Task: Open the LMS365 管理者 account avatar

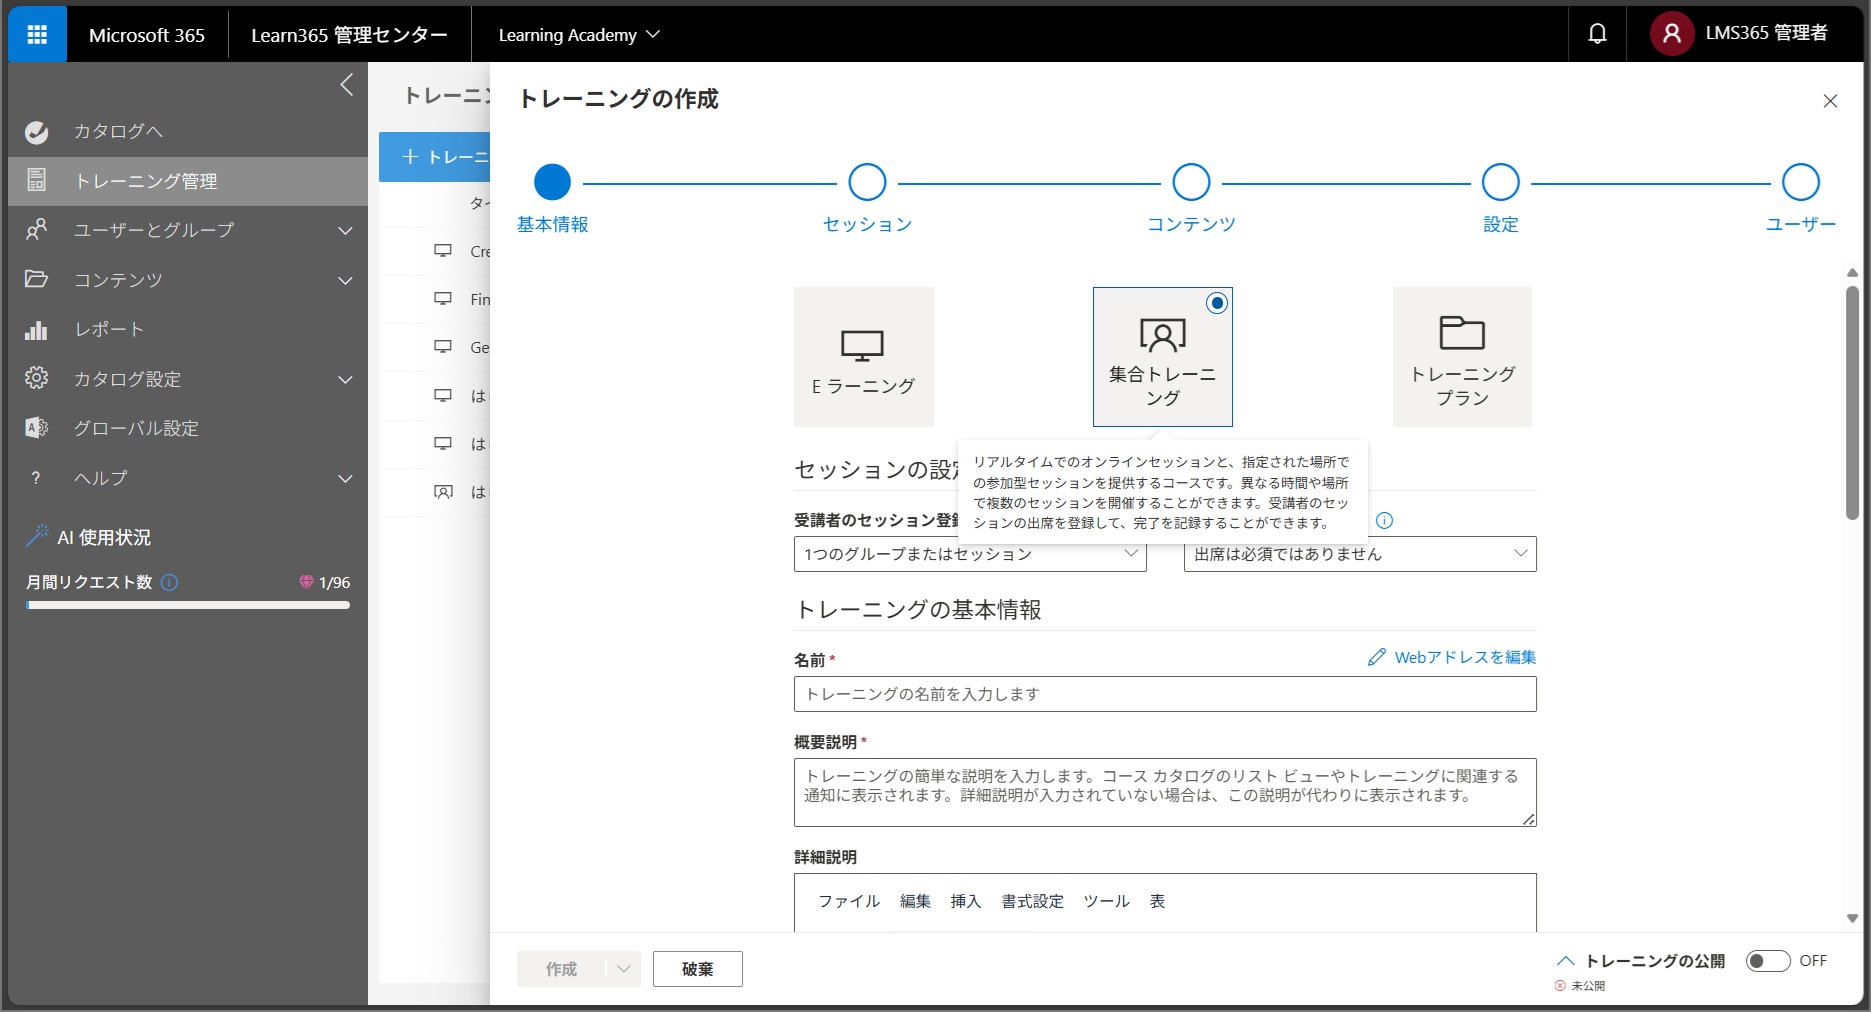Action: pos(1671,34)
